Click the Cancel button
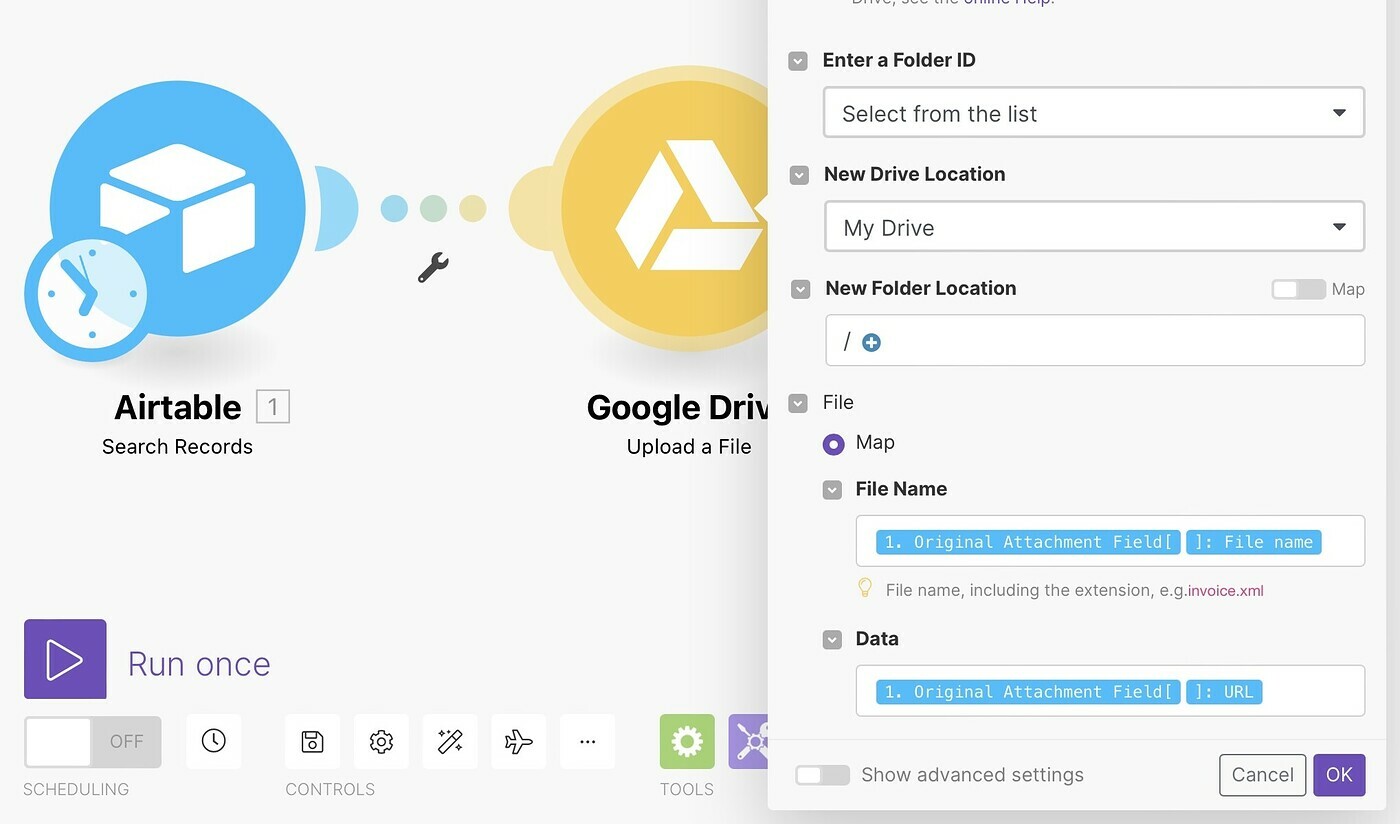Image resolution: width=1400 pixels, height=824 pixels. (1262, 775)
